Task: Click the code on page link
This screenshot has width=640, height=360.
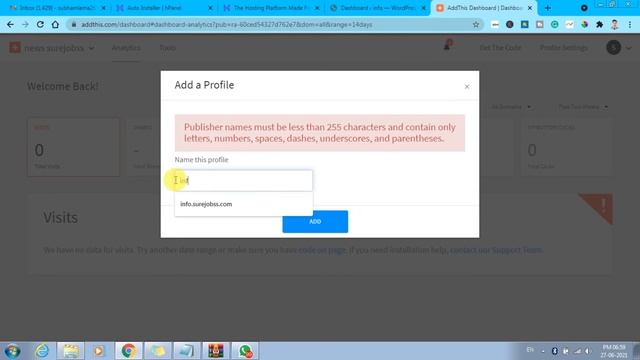Action: pyautogui.click(x=322, y=250)
